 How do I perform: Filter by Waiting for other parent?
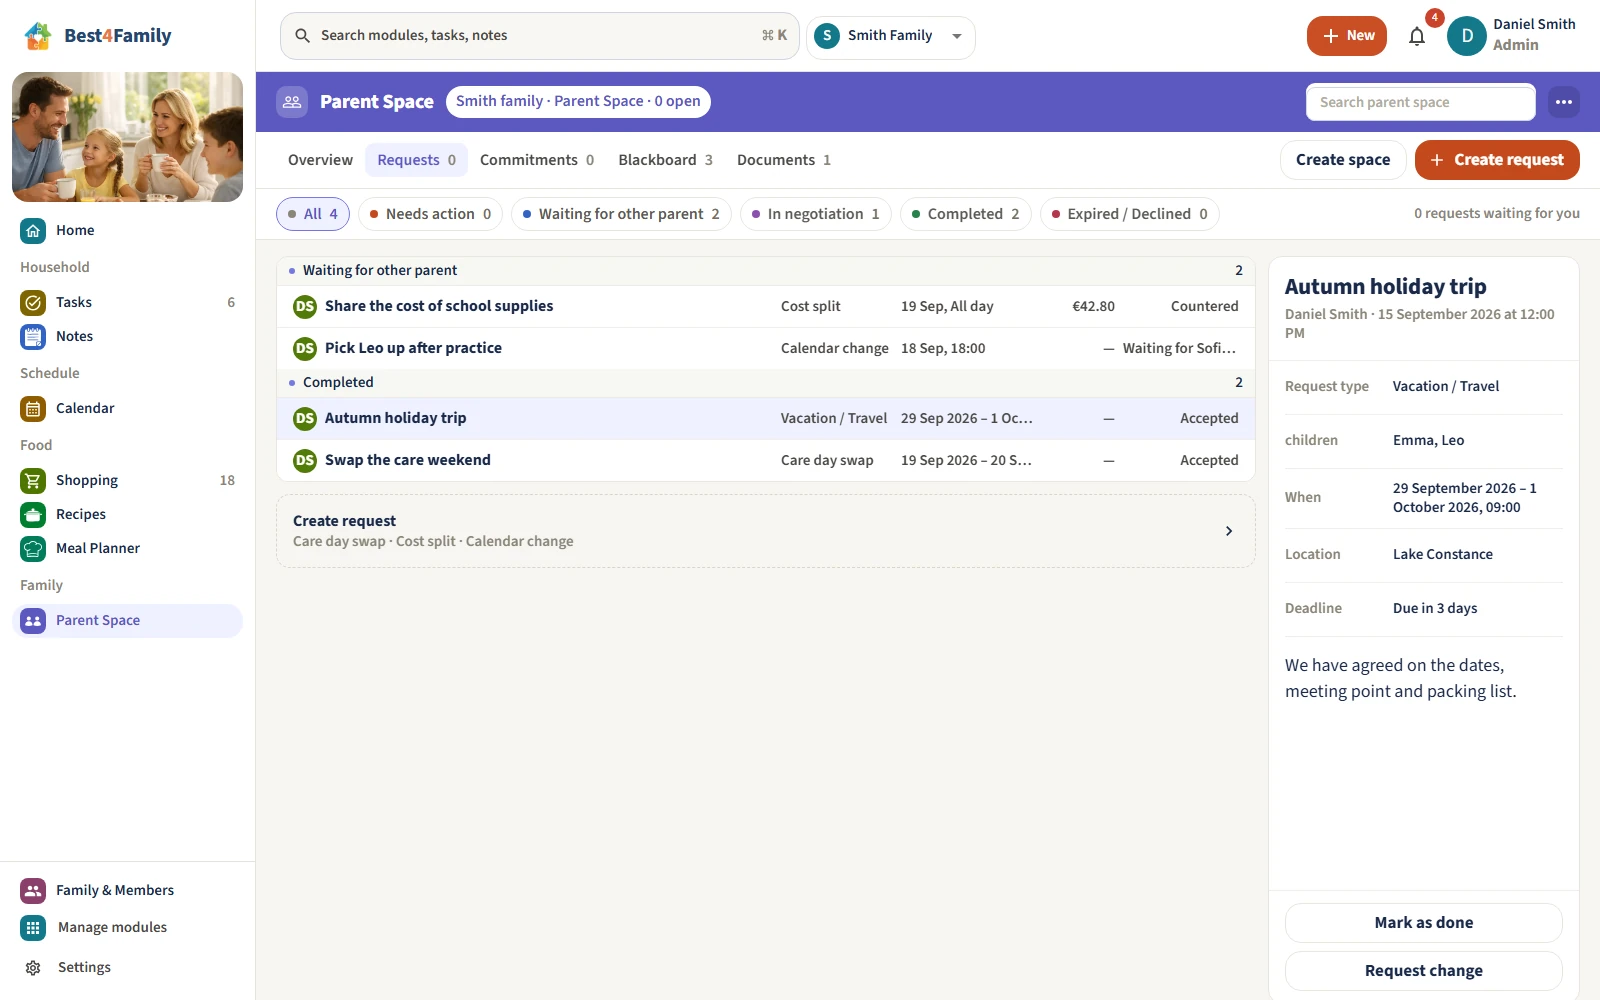(x=621, y=214)
